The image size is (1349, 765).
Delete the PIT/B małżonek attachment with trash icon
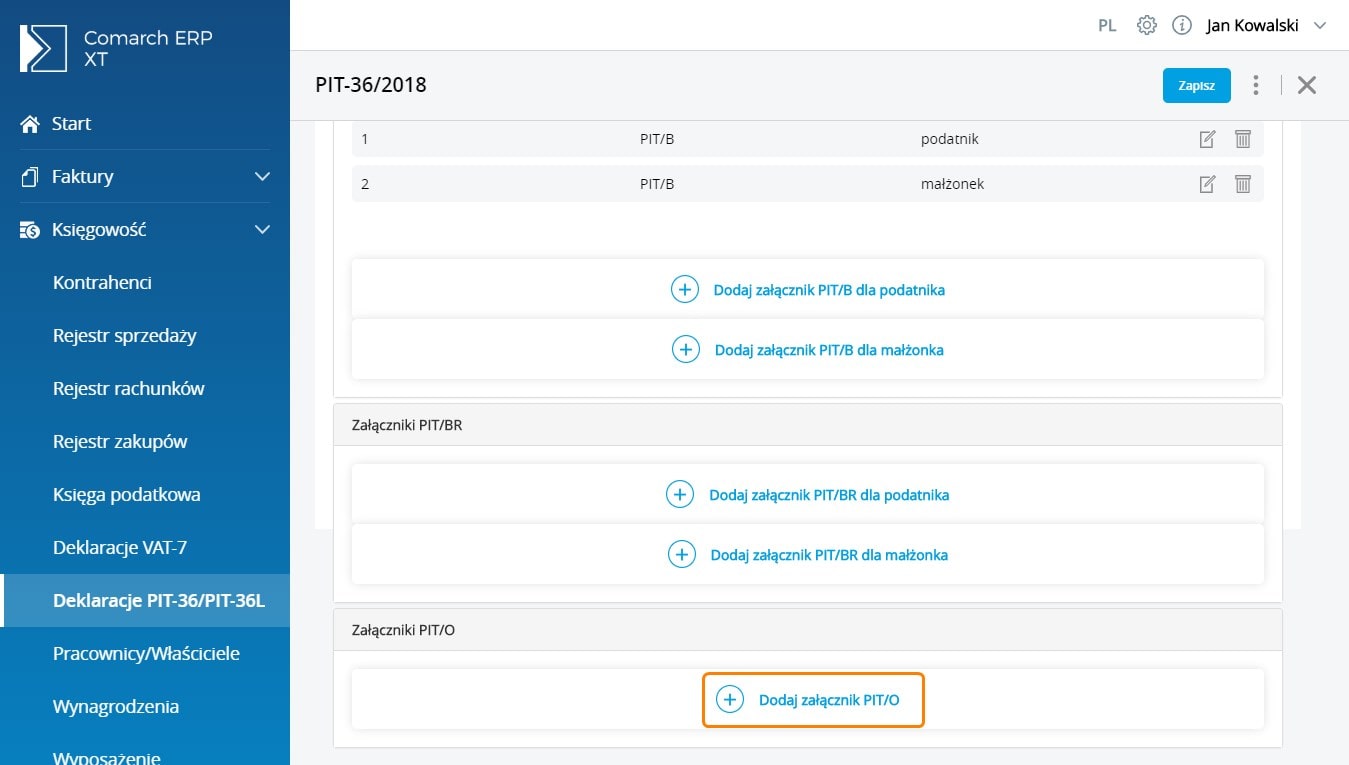pos(1242,184)
